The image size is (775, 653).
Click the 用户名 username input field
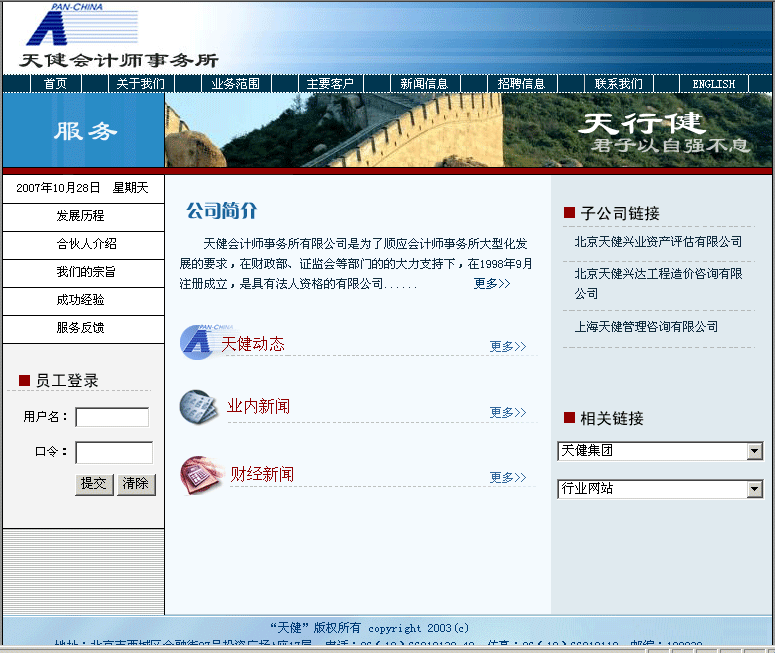point(112,417)
